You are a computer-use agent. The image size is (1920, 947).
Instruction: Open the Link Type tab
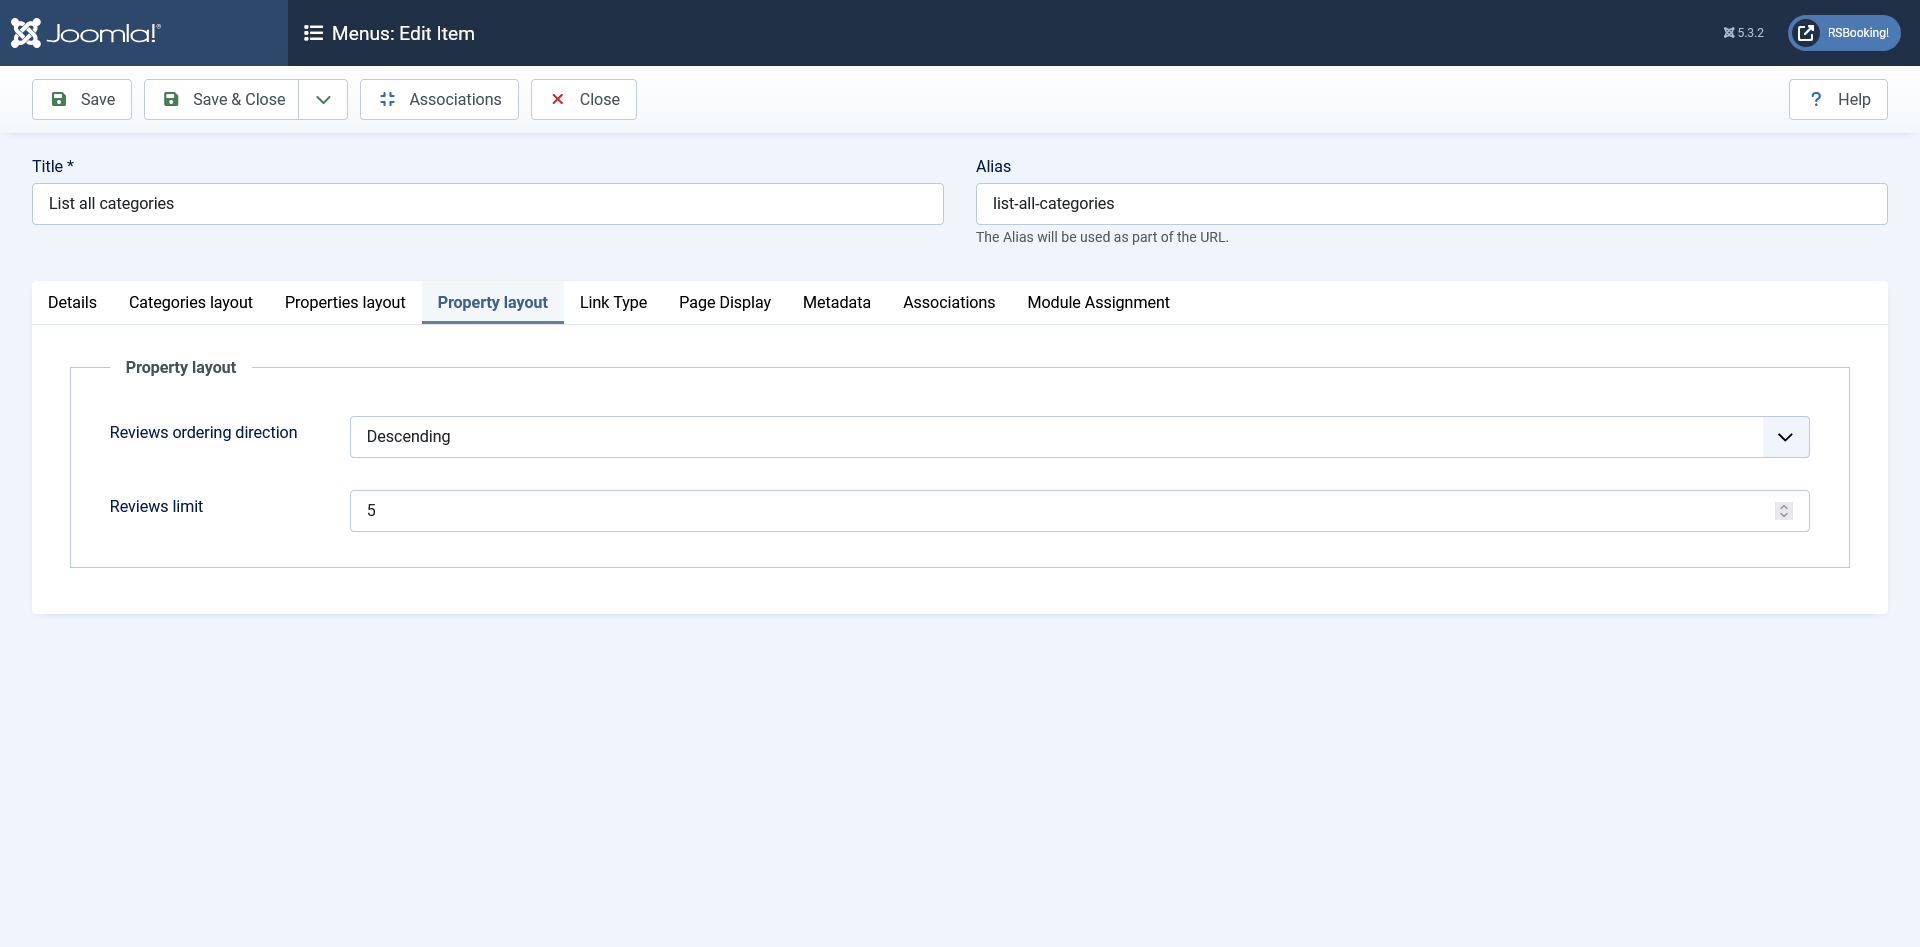point(613,302)
